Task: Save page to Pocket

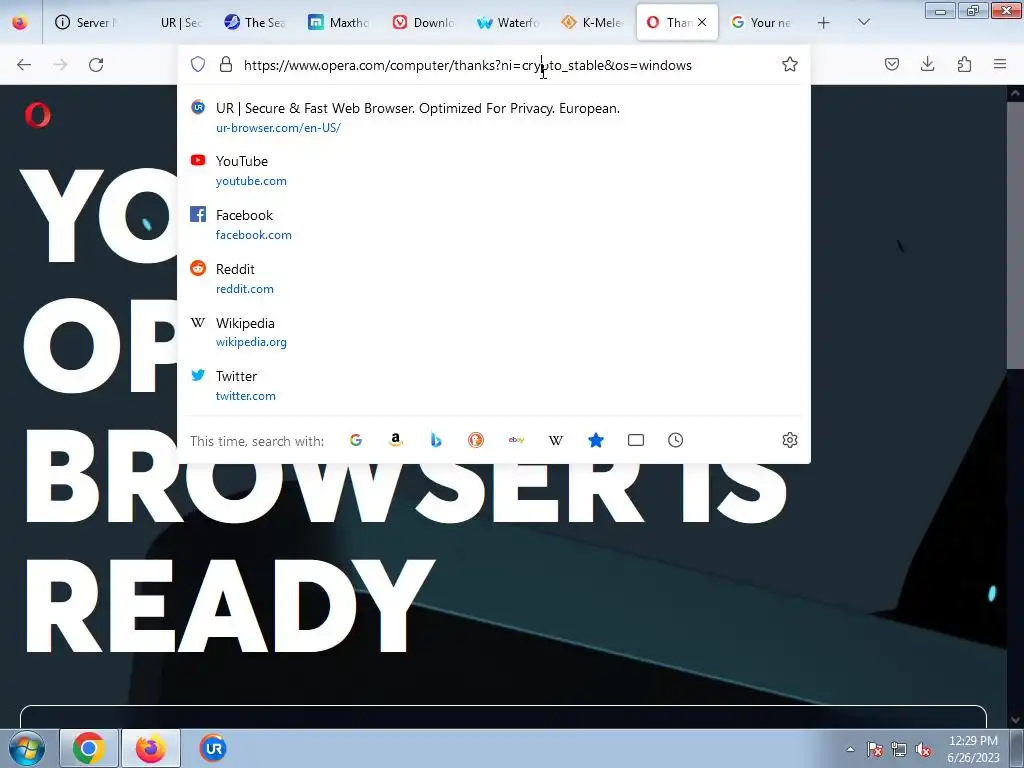Action: 891,64
